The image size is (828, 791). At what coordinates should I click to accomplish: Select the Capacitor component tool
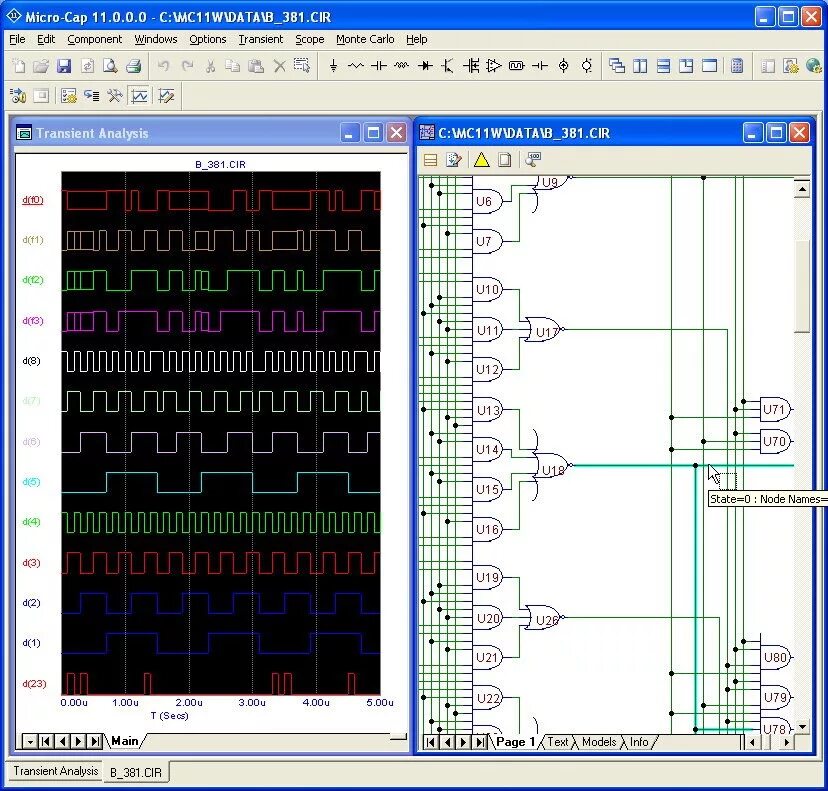[x=379, y=66]
